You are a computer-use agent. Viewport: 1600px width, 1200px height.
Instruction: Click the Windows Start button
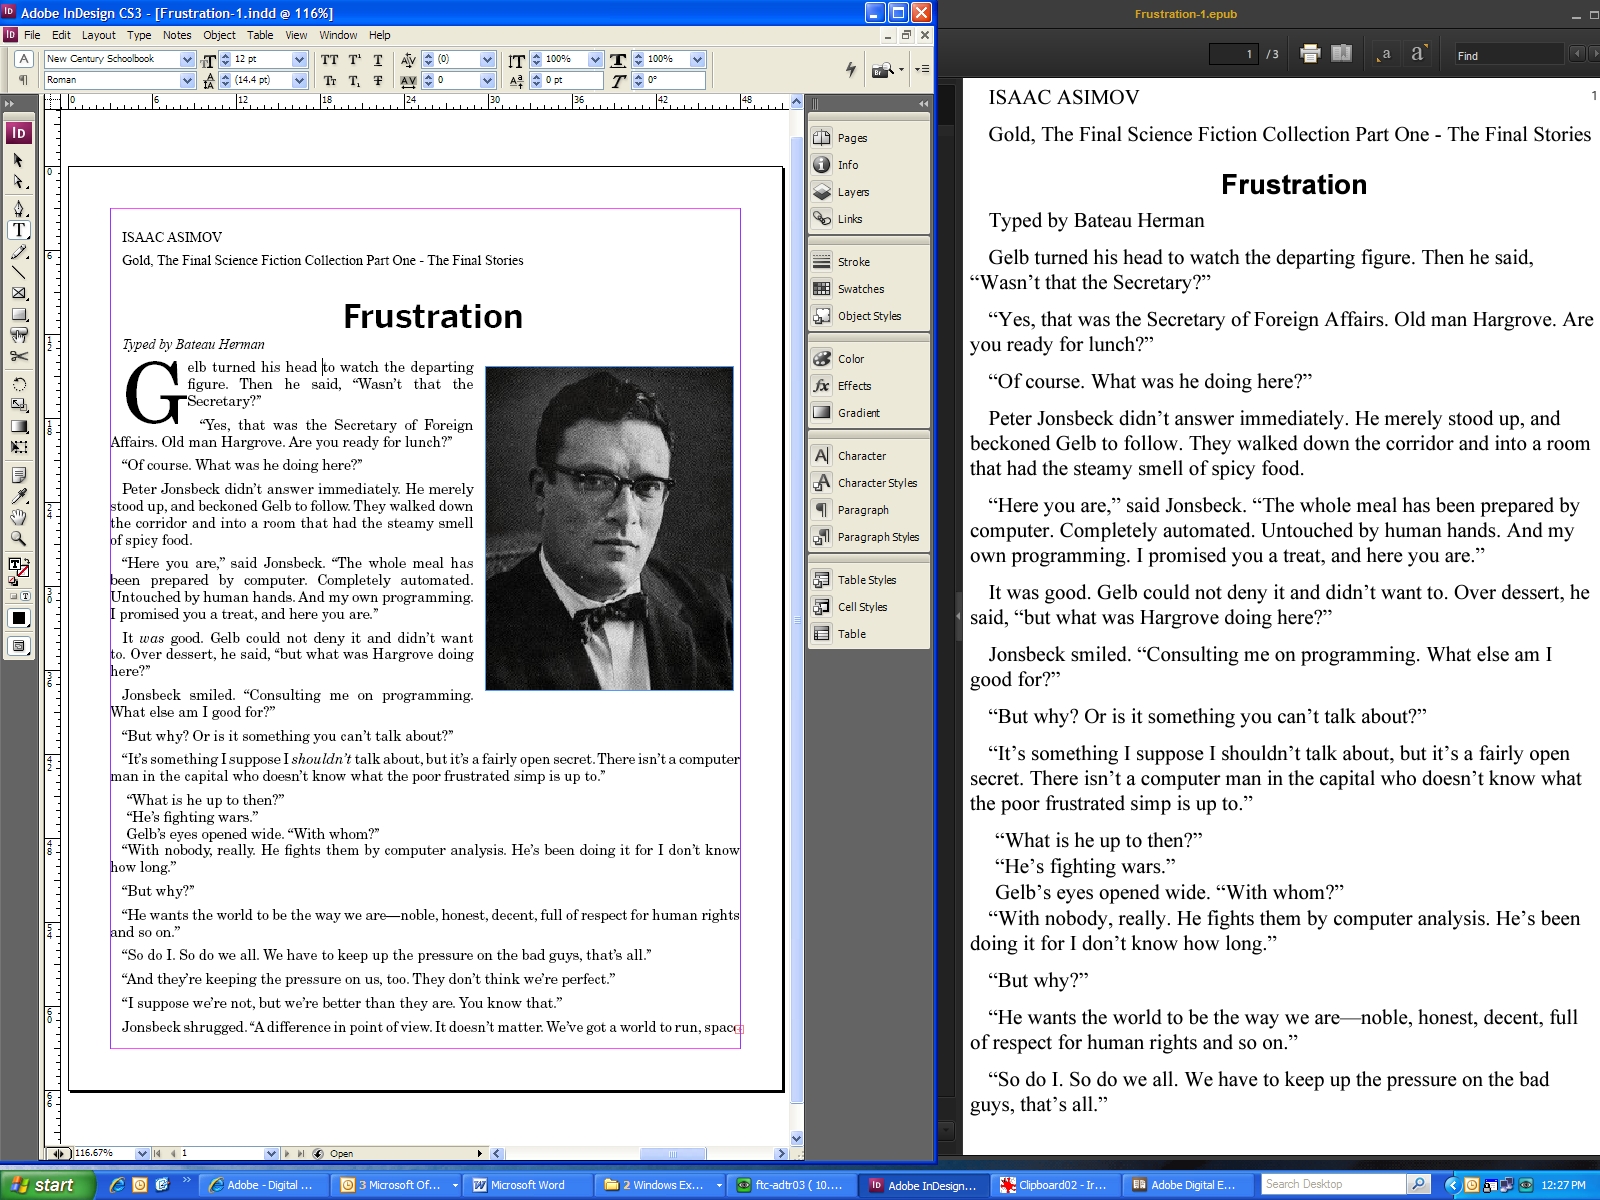pos(46,1185)
